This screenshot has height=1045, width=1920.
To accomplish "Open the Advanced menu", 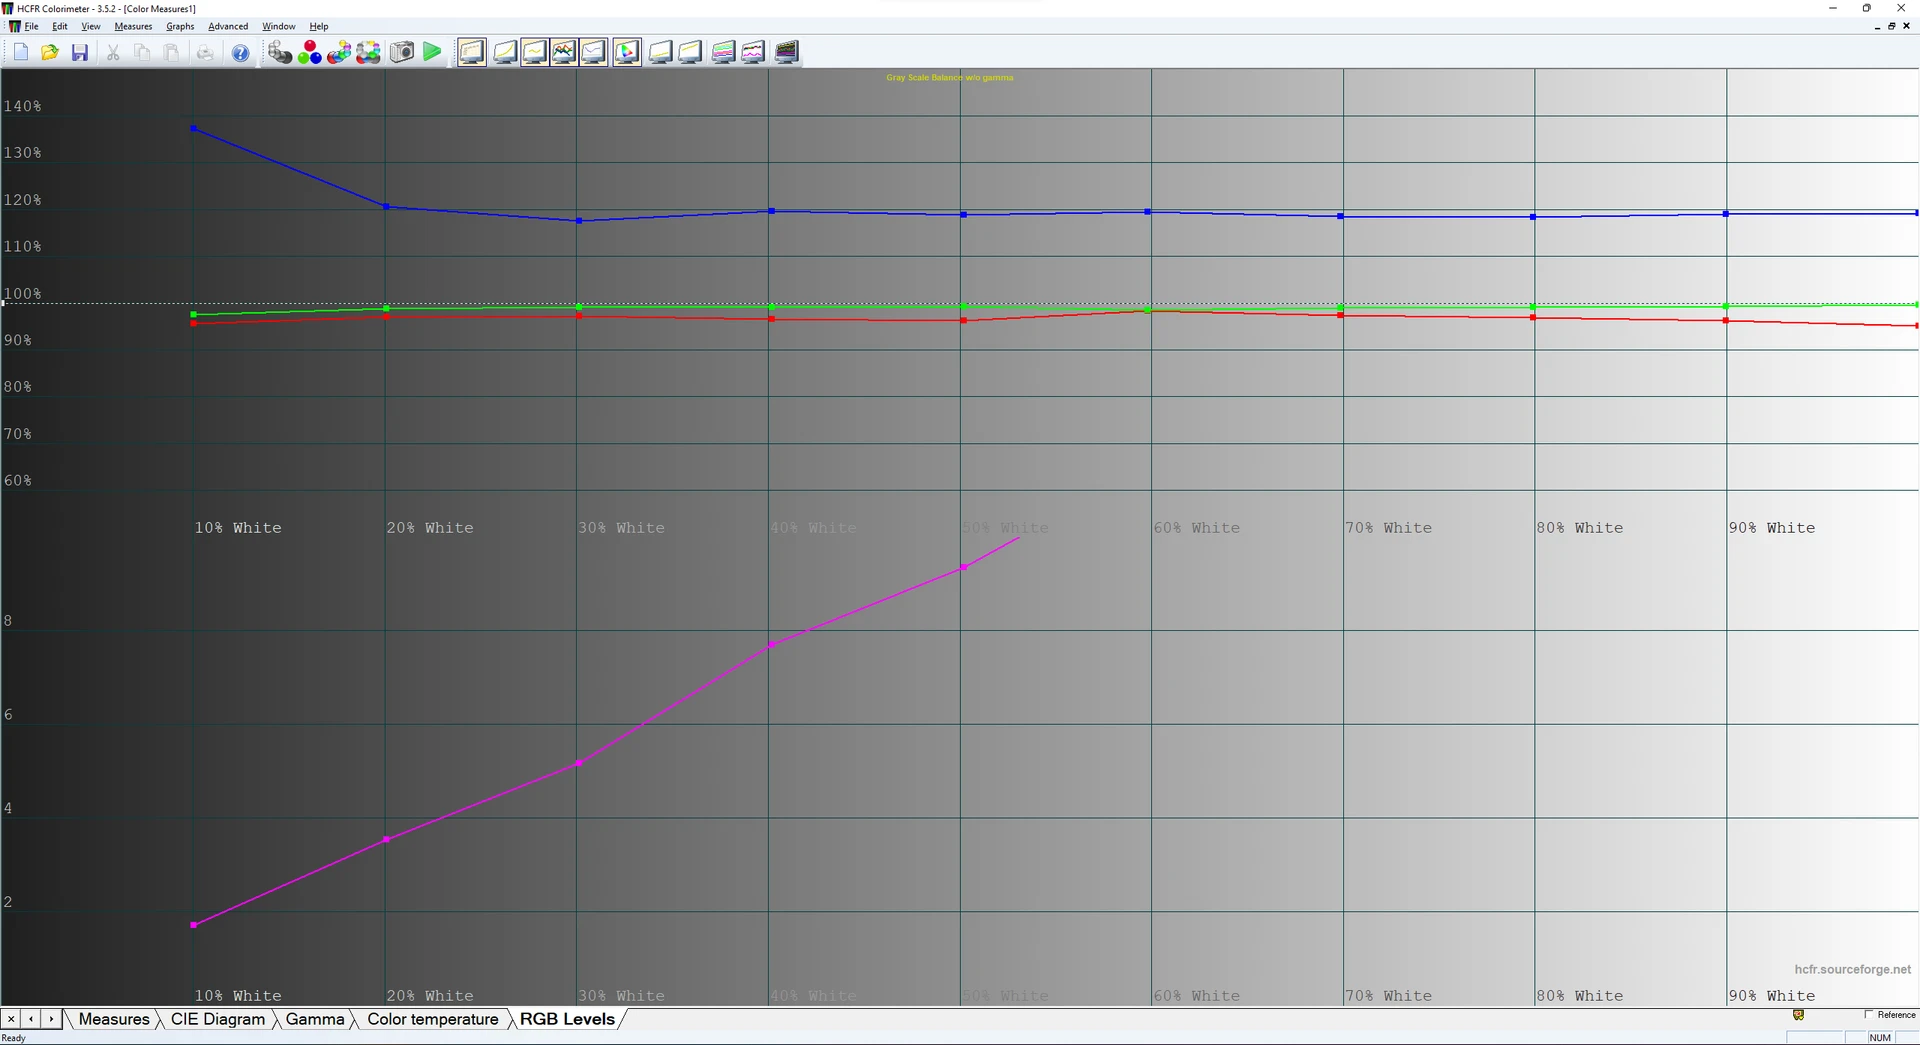I will pyautogui.click(x=228, y=26).
